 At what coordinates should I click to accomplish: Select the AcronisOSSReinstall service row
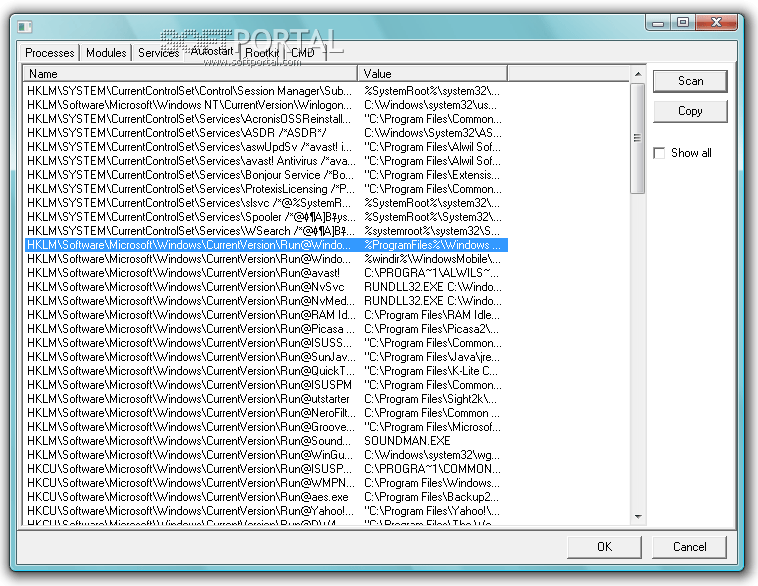coord(266,119)
